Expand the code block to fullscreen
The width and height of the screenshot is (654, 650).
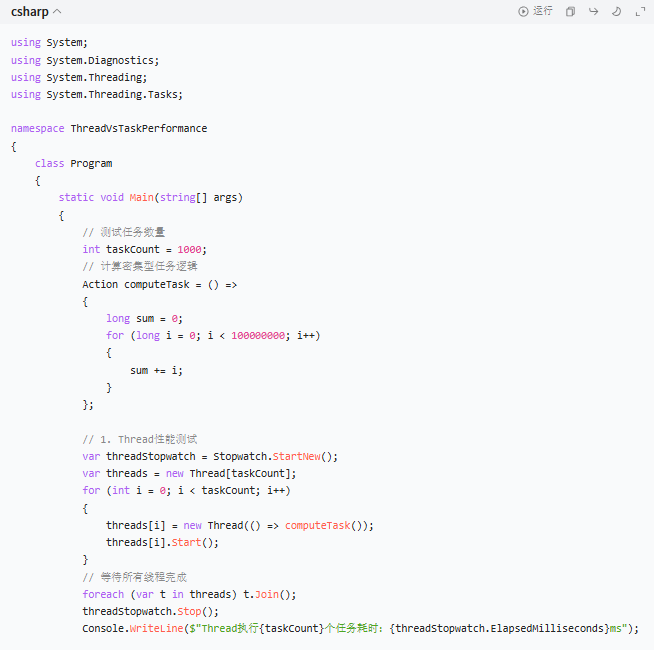(640, 11)
